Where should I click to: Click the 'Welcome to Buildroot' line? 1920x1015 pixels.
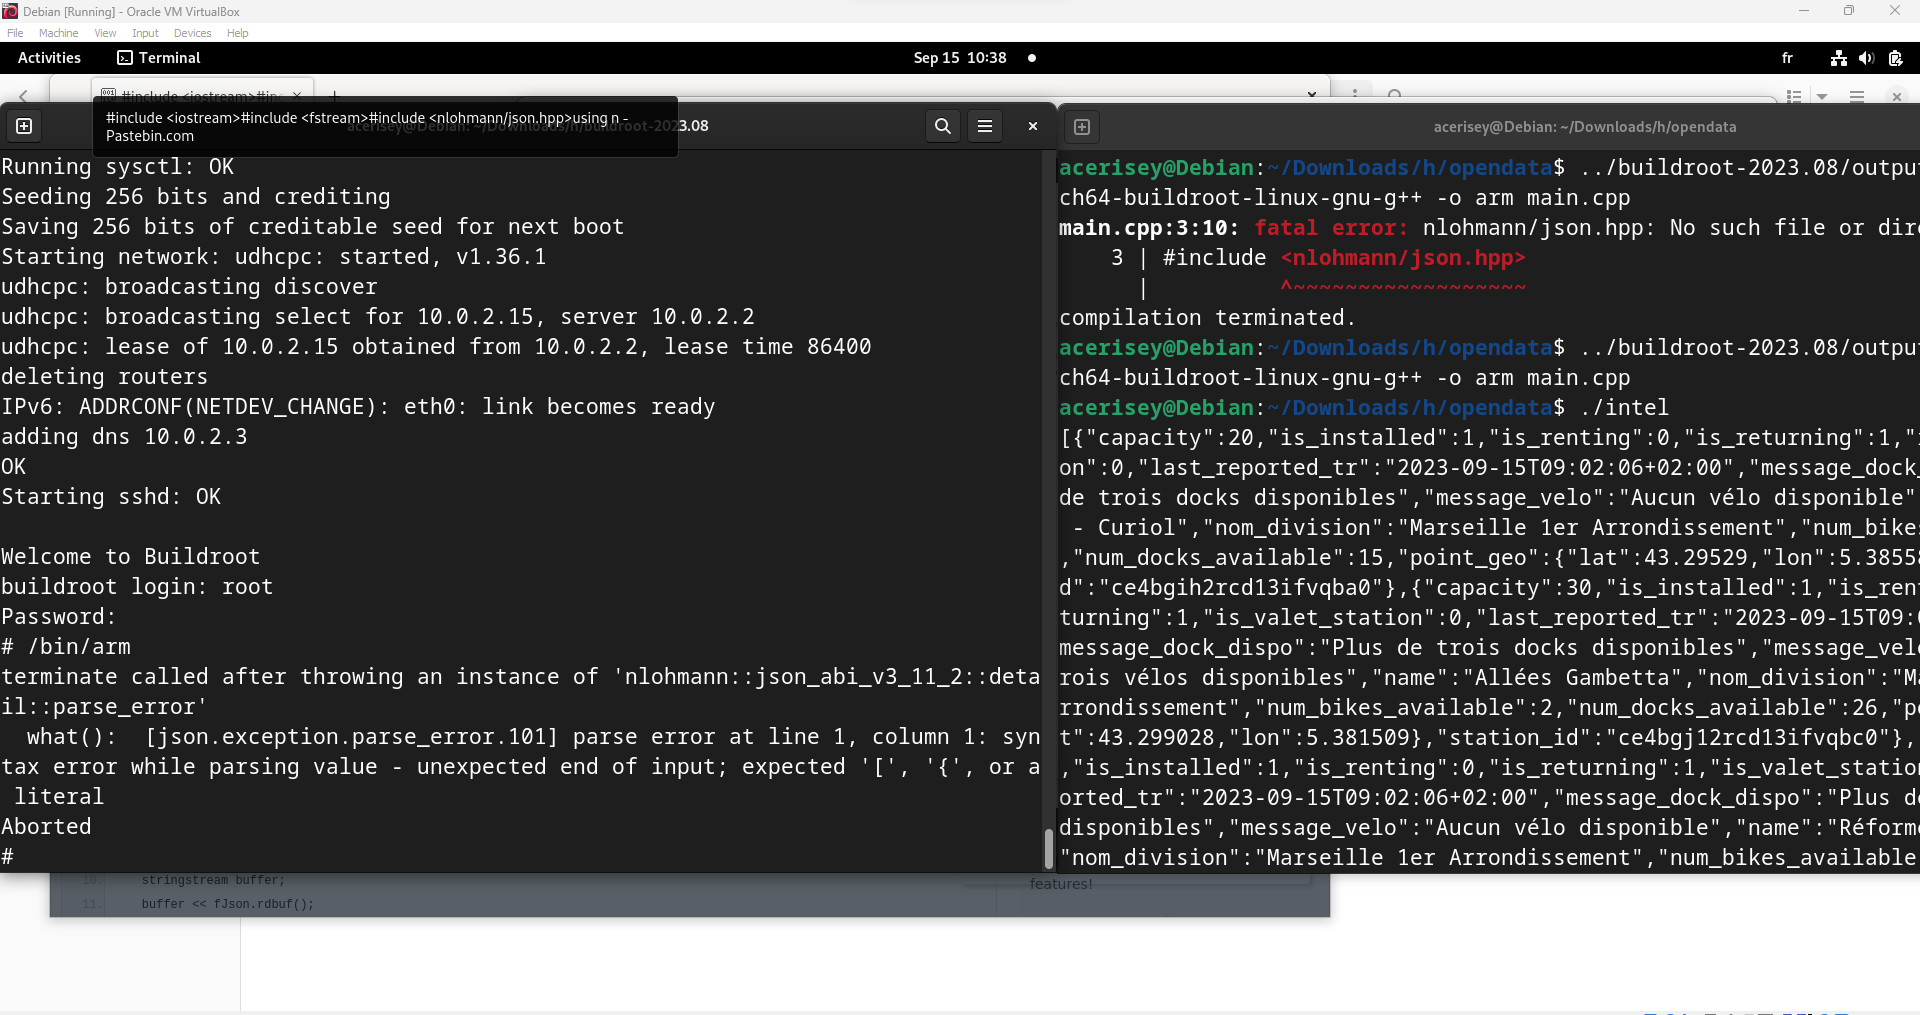pos(130,557)
